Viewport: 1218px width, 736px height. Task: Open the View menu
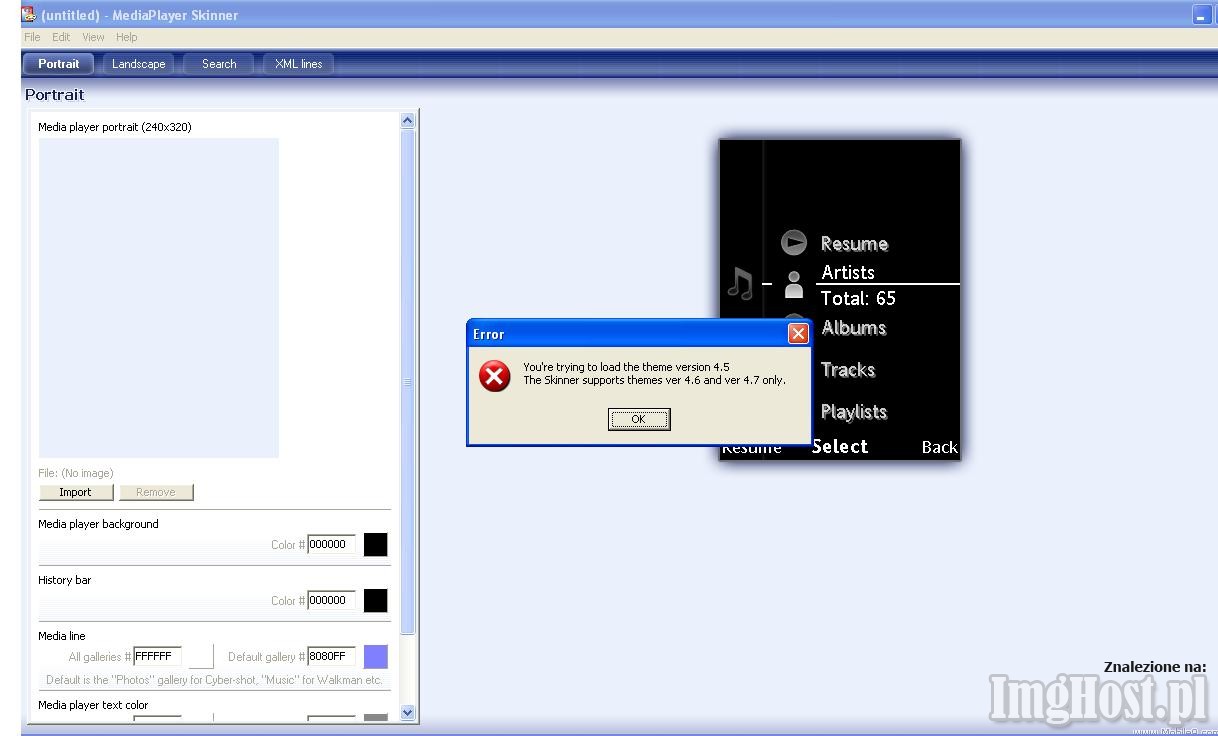[93, 37]
